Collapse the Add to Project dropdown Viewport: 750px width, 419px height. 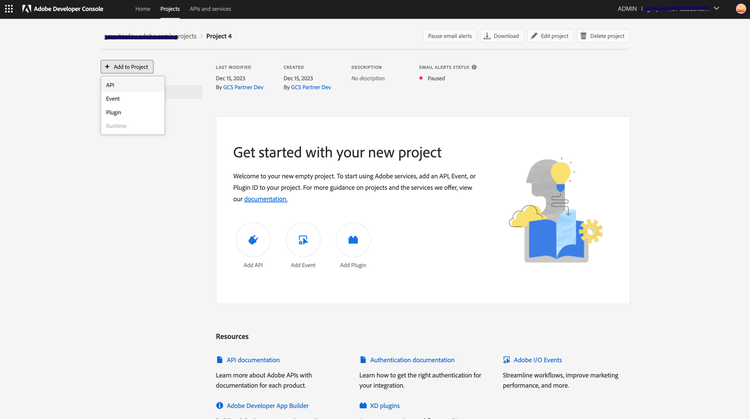point(127,67)
